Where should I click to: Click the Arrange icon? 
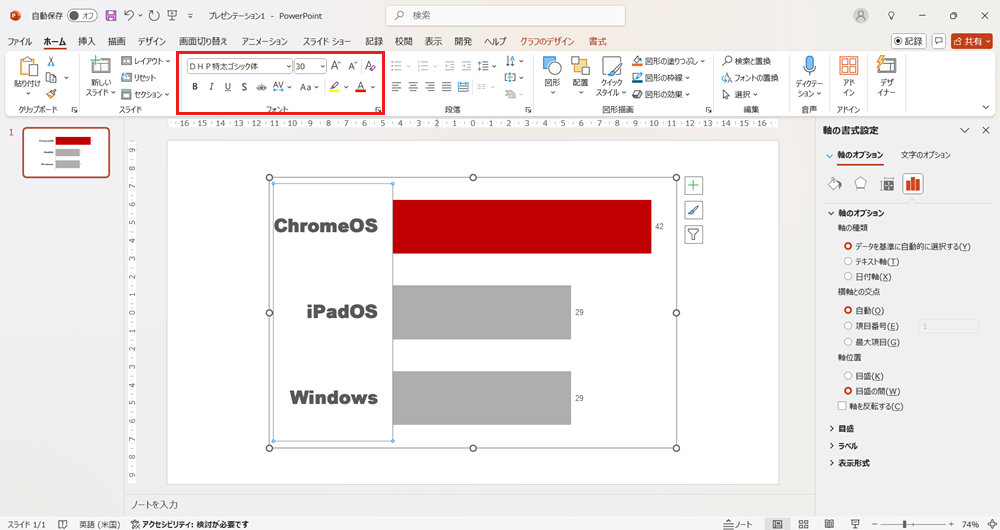click(580, 66)
